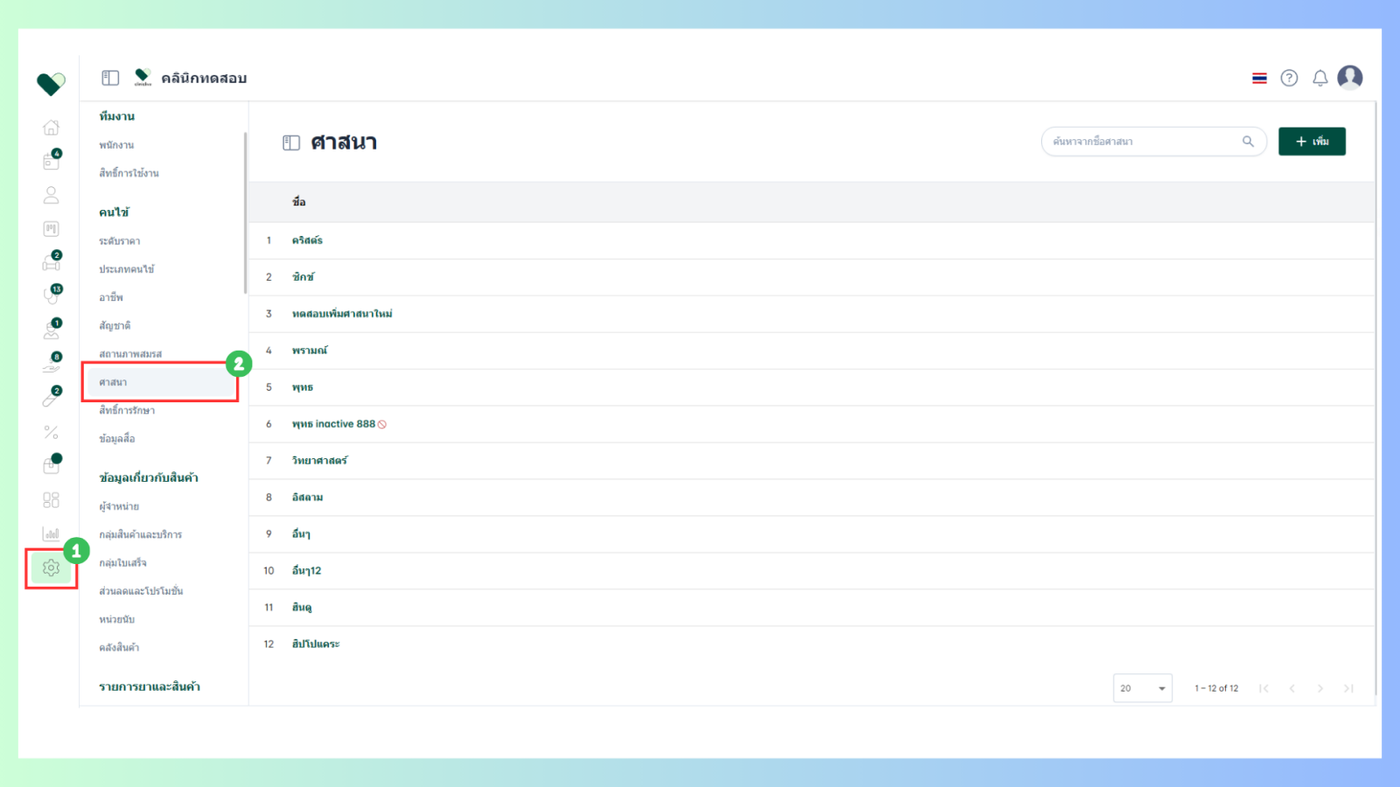Open the notifications bell icon
The width and height of the screenshot is (1400, 787).
(1320, 78)
